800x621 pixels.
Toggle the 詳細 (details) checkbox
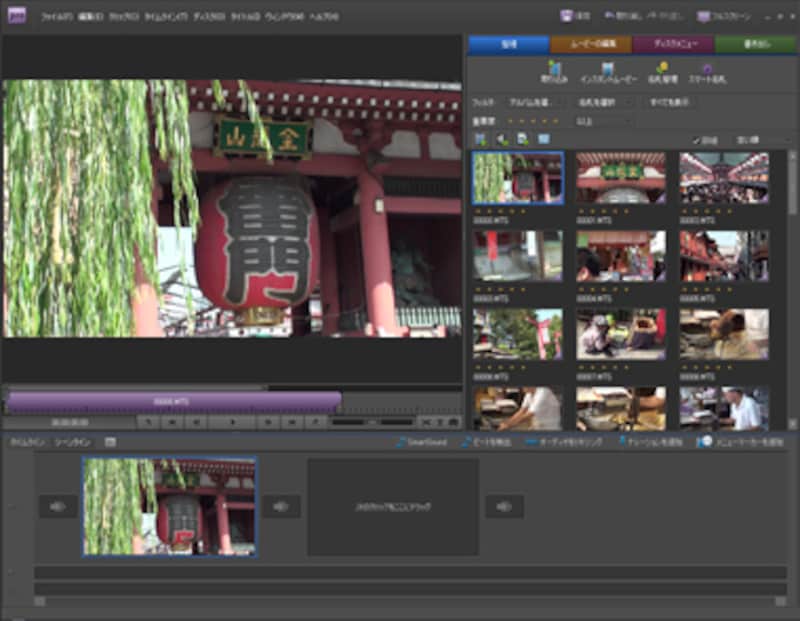pyautogui.click(x=697, y=140)
